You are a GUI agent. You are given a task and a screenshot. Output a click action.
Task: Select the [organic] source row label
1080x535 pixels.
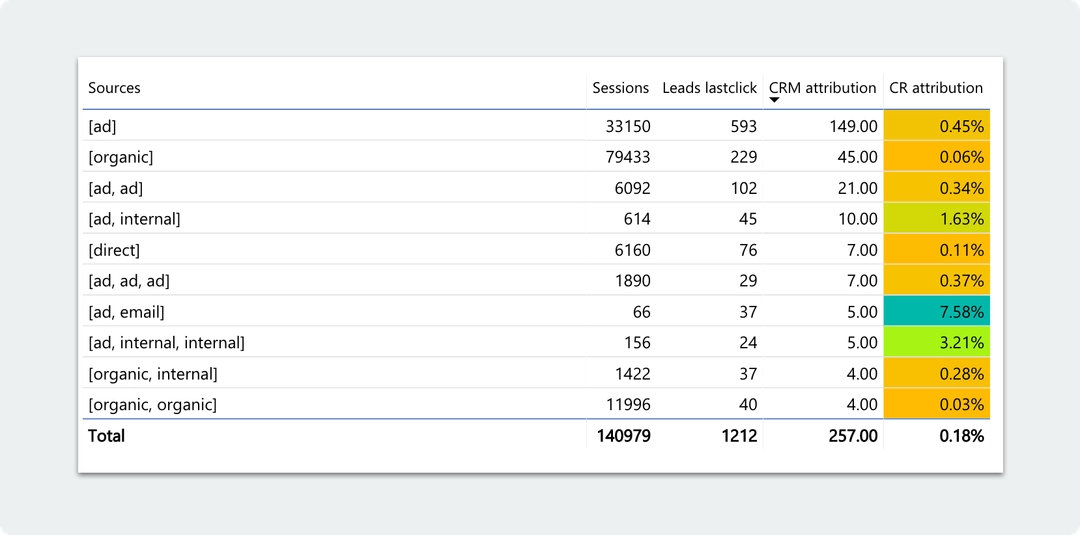(121, 157)
